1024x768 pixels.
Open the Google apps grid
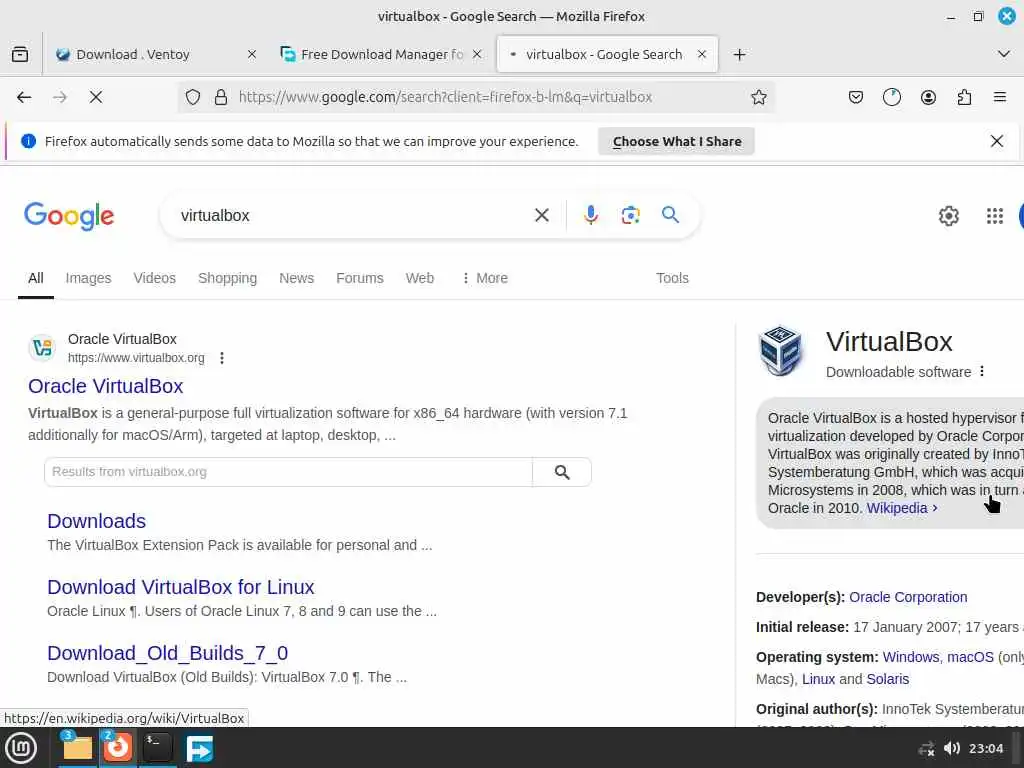[x=995, y=216]
